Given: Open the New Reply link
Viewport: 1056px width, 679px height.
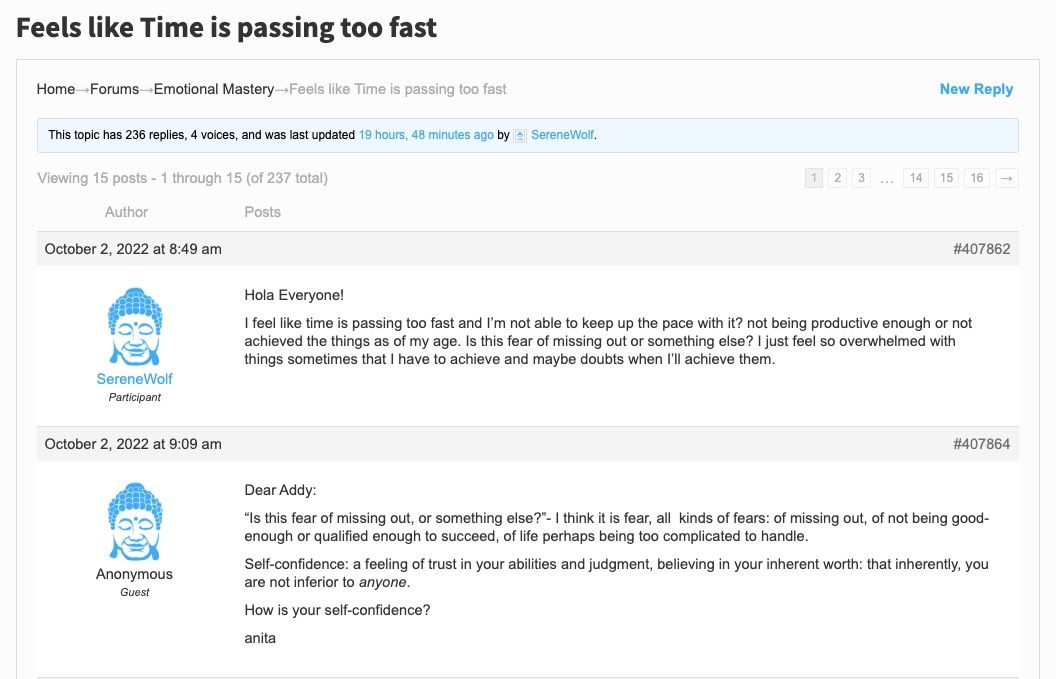Looking at the screenshot, I should pyautogui.click(x=976, y=89).
